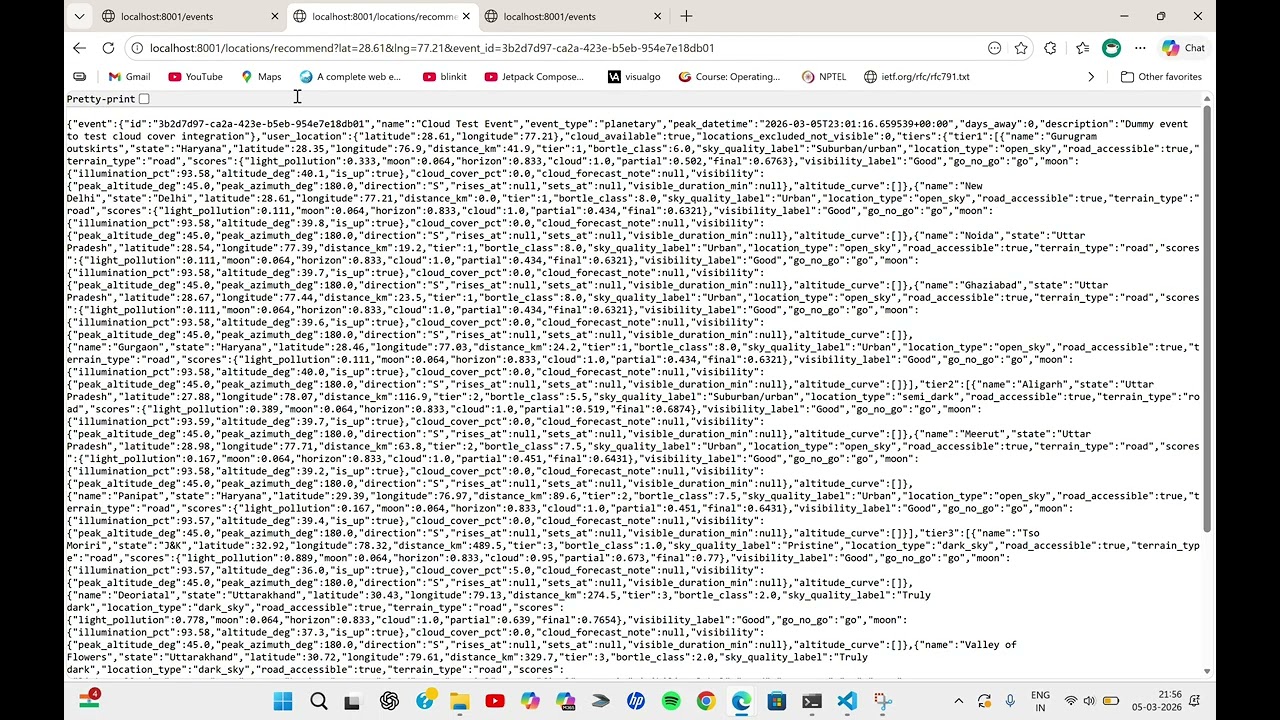Open Maps bookmark
Viewport: 1280px width, 720px height.
tap(261, 77)
